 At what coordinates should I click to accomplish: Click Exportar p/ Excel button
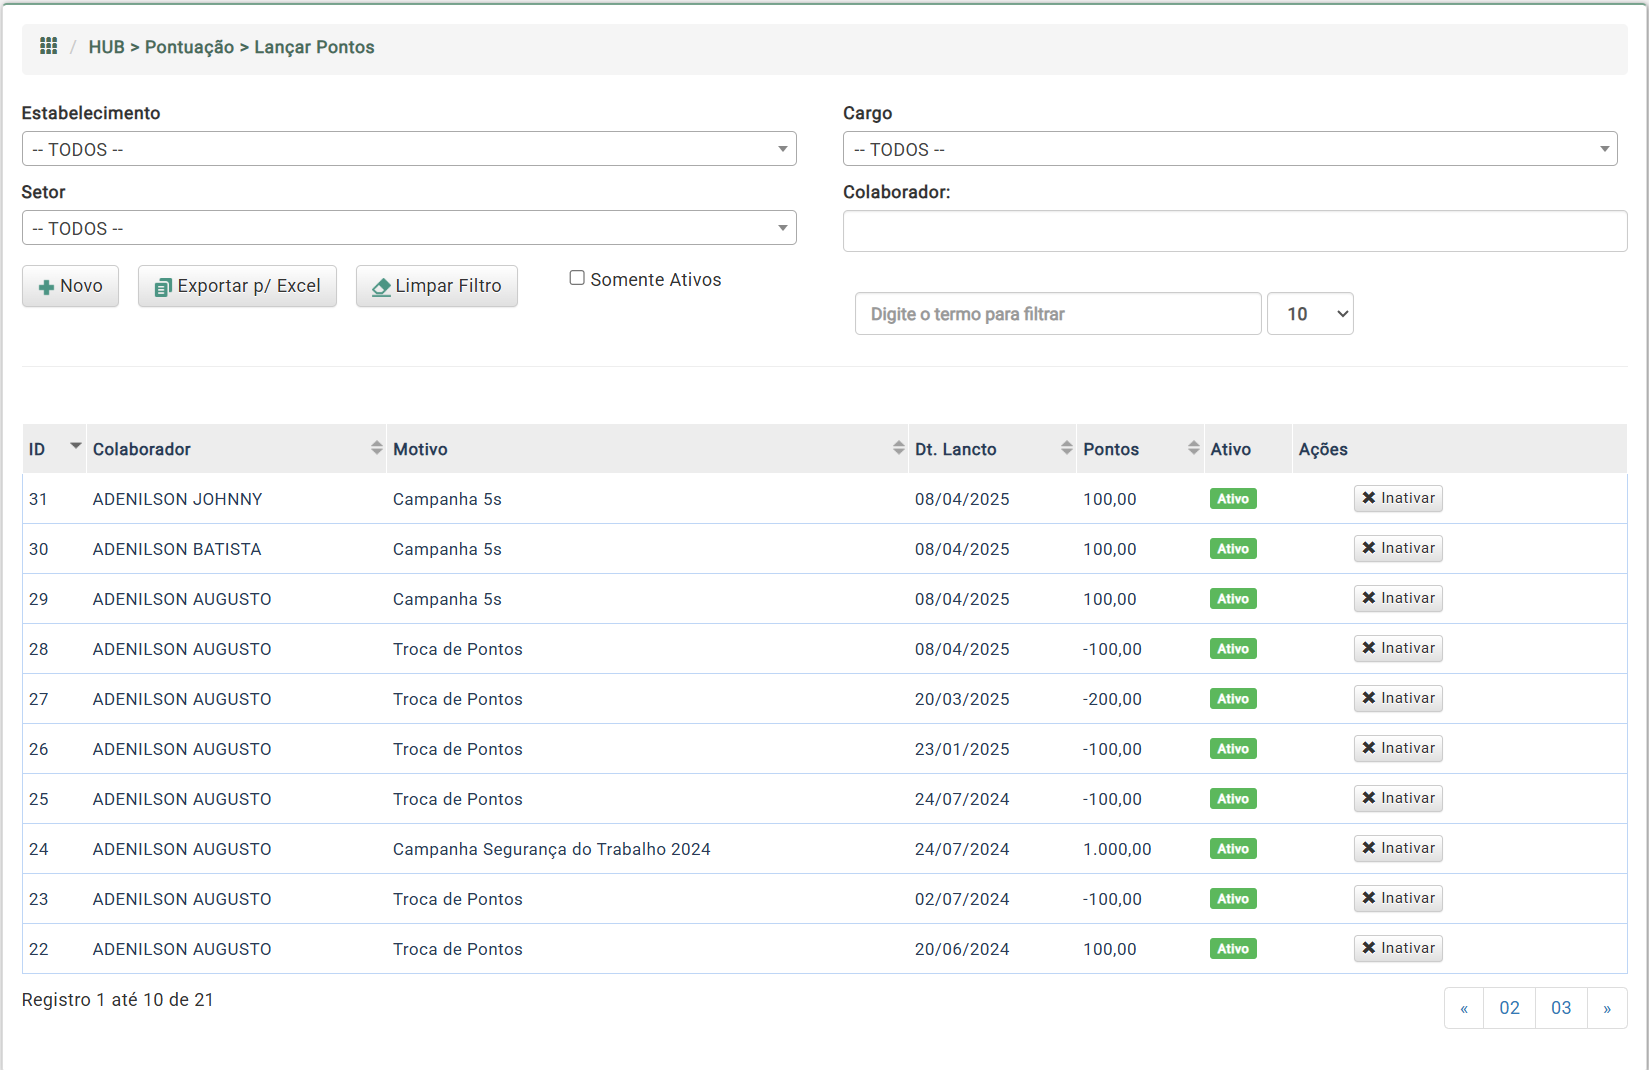click(237, 286)
